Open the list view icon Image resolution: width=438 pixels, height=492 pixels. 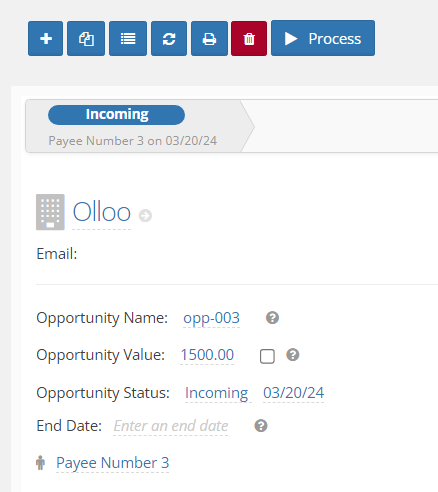[x=128, y=38]
